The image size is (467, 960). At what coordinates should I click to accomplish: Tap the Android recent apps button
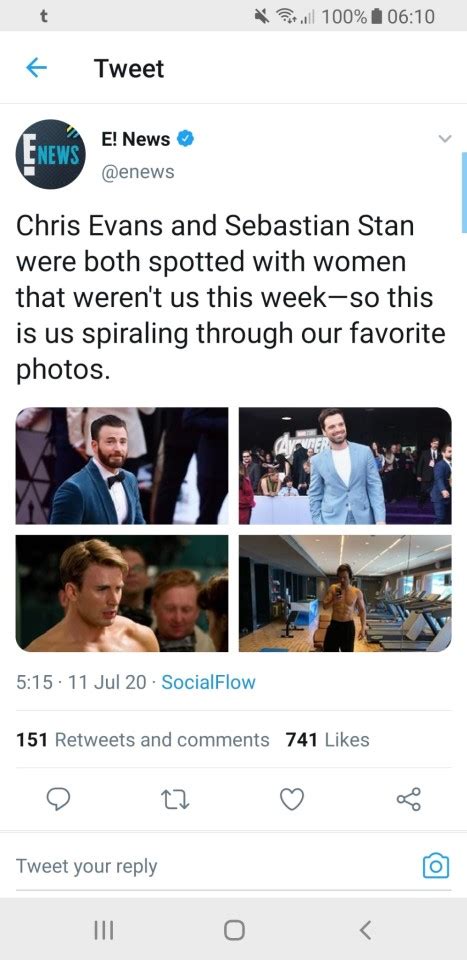pyautogui.click(x=103, y=931)
